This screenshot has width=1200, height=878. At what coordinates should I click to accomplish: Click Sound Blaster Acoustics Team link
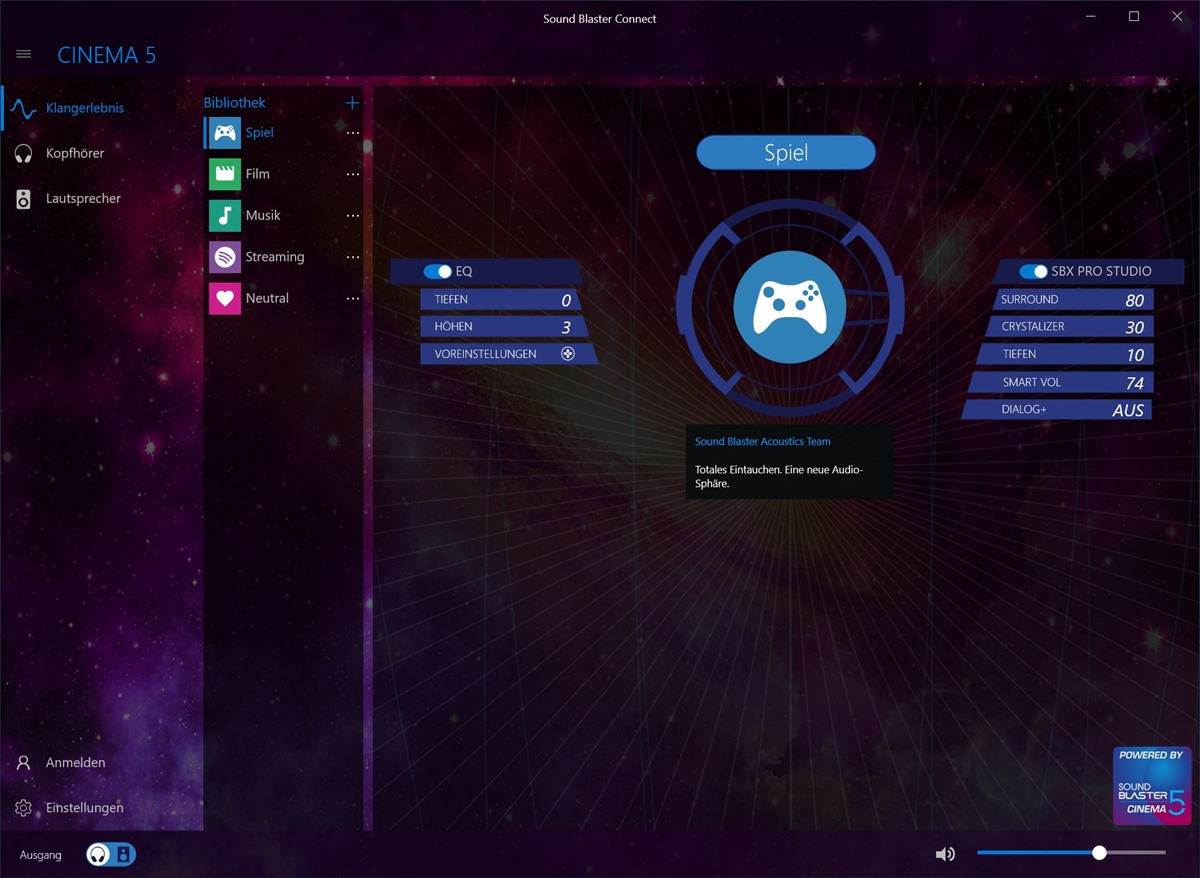click(763, 441)
